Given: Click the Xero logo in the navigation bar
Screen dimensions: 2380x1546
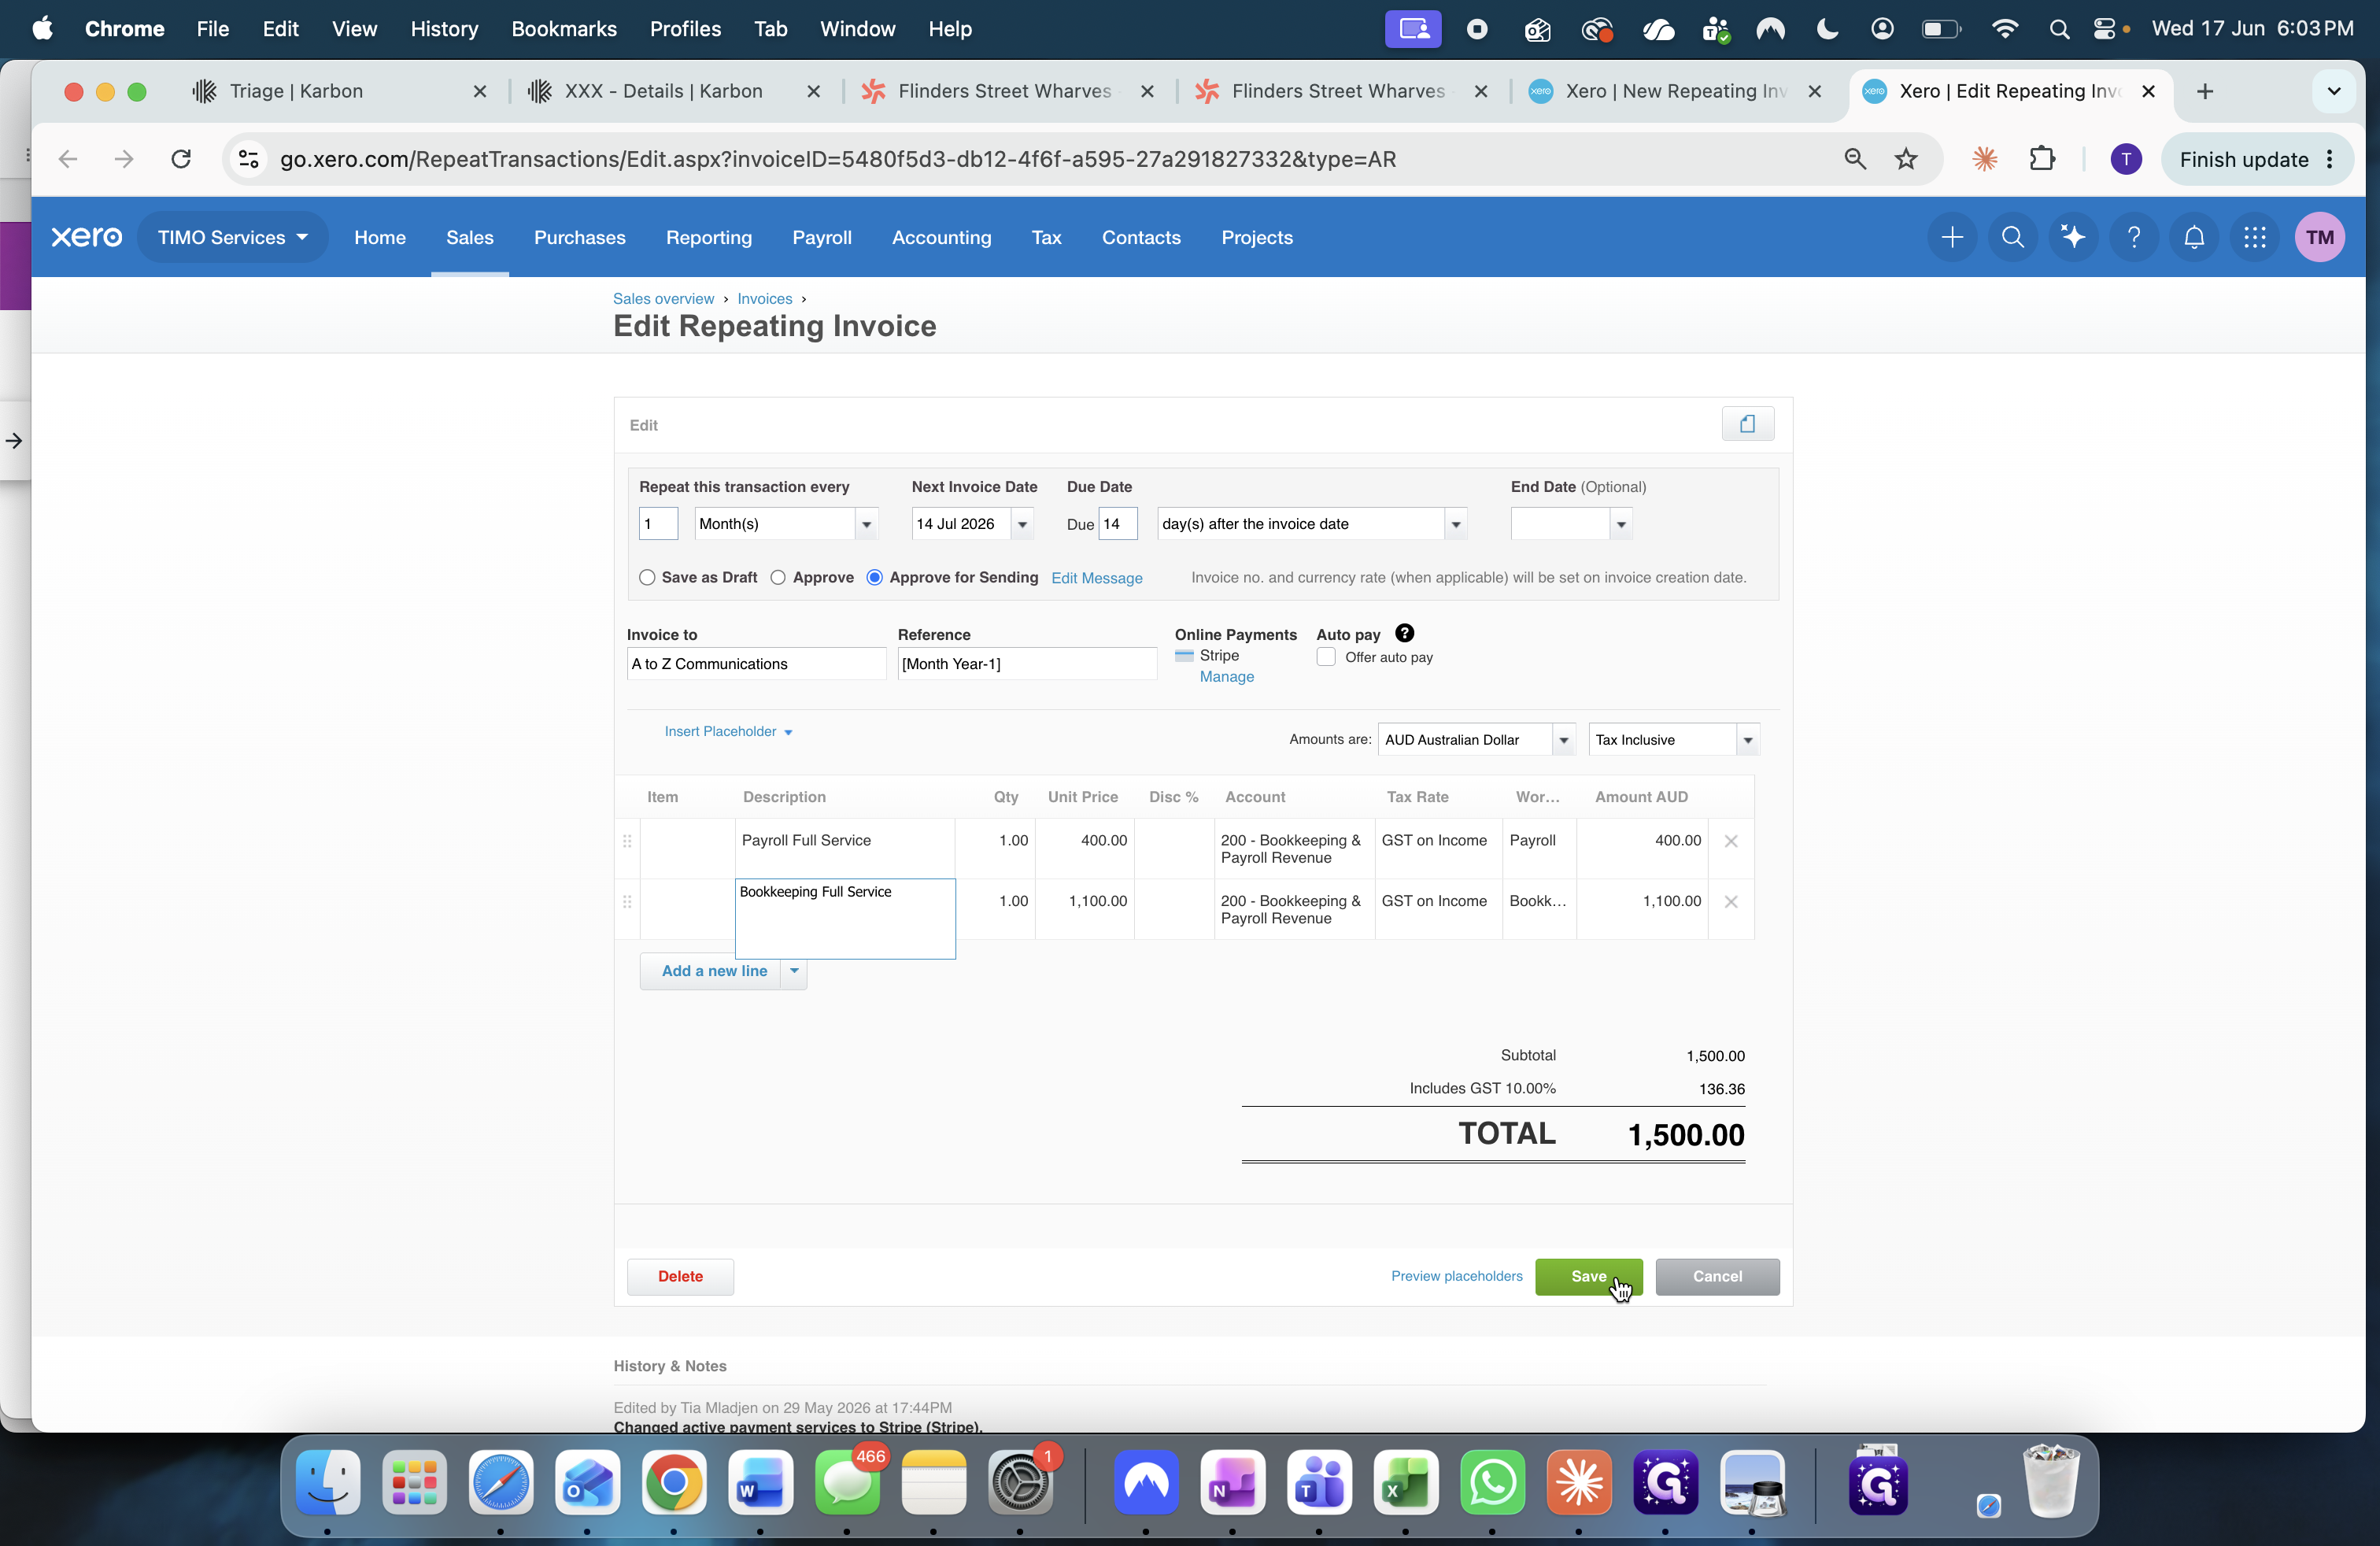Looking at the screenshot, I should click(87, 237).
